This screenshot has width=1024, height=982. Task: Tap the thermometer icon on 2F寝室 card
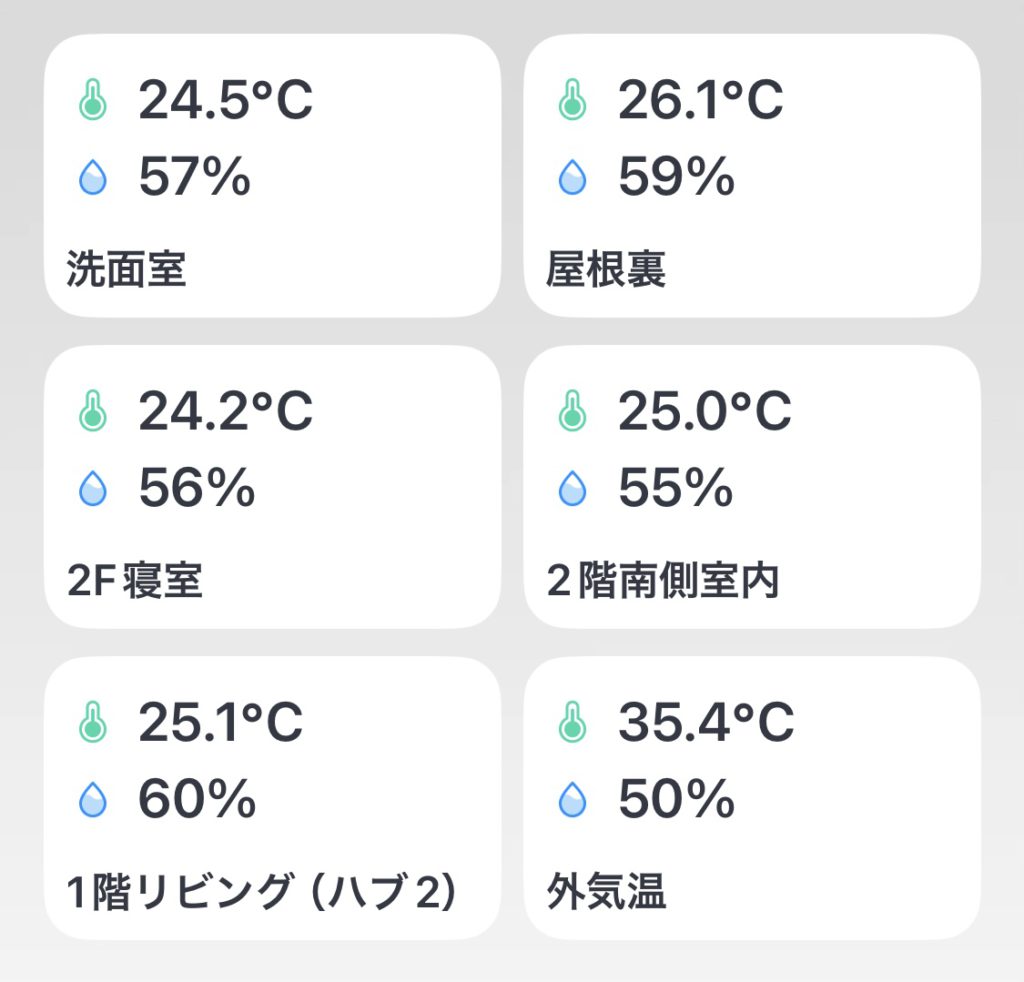(93, 411)
